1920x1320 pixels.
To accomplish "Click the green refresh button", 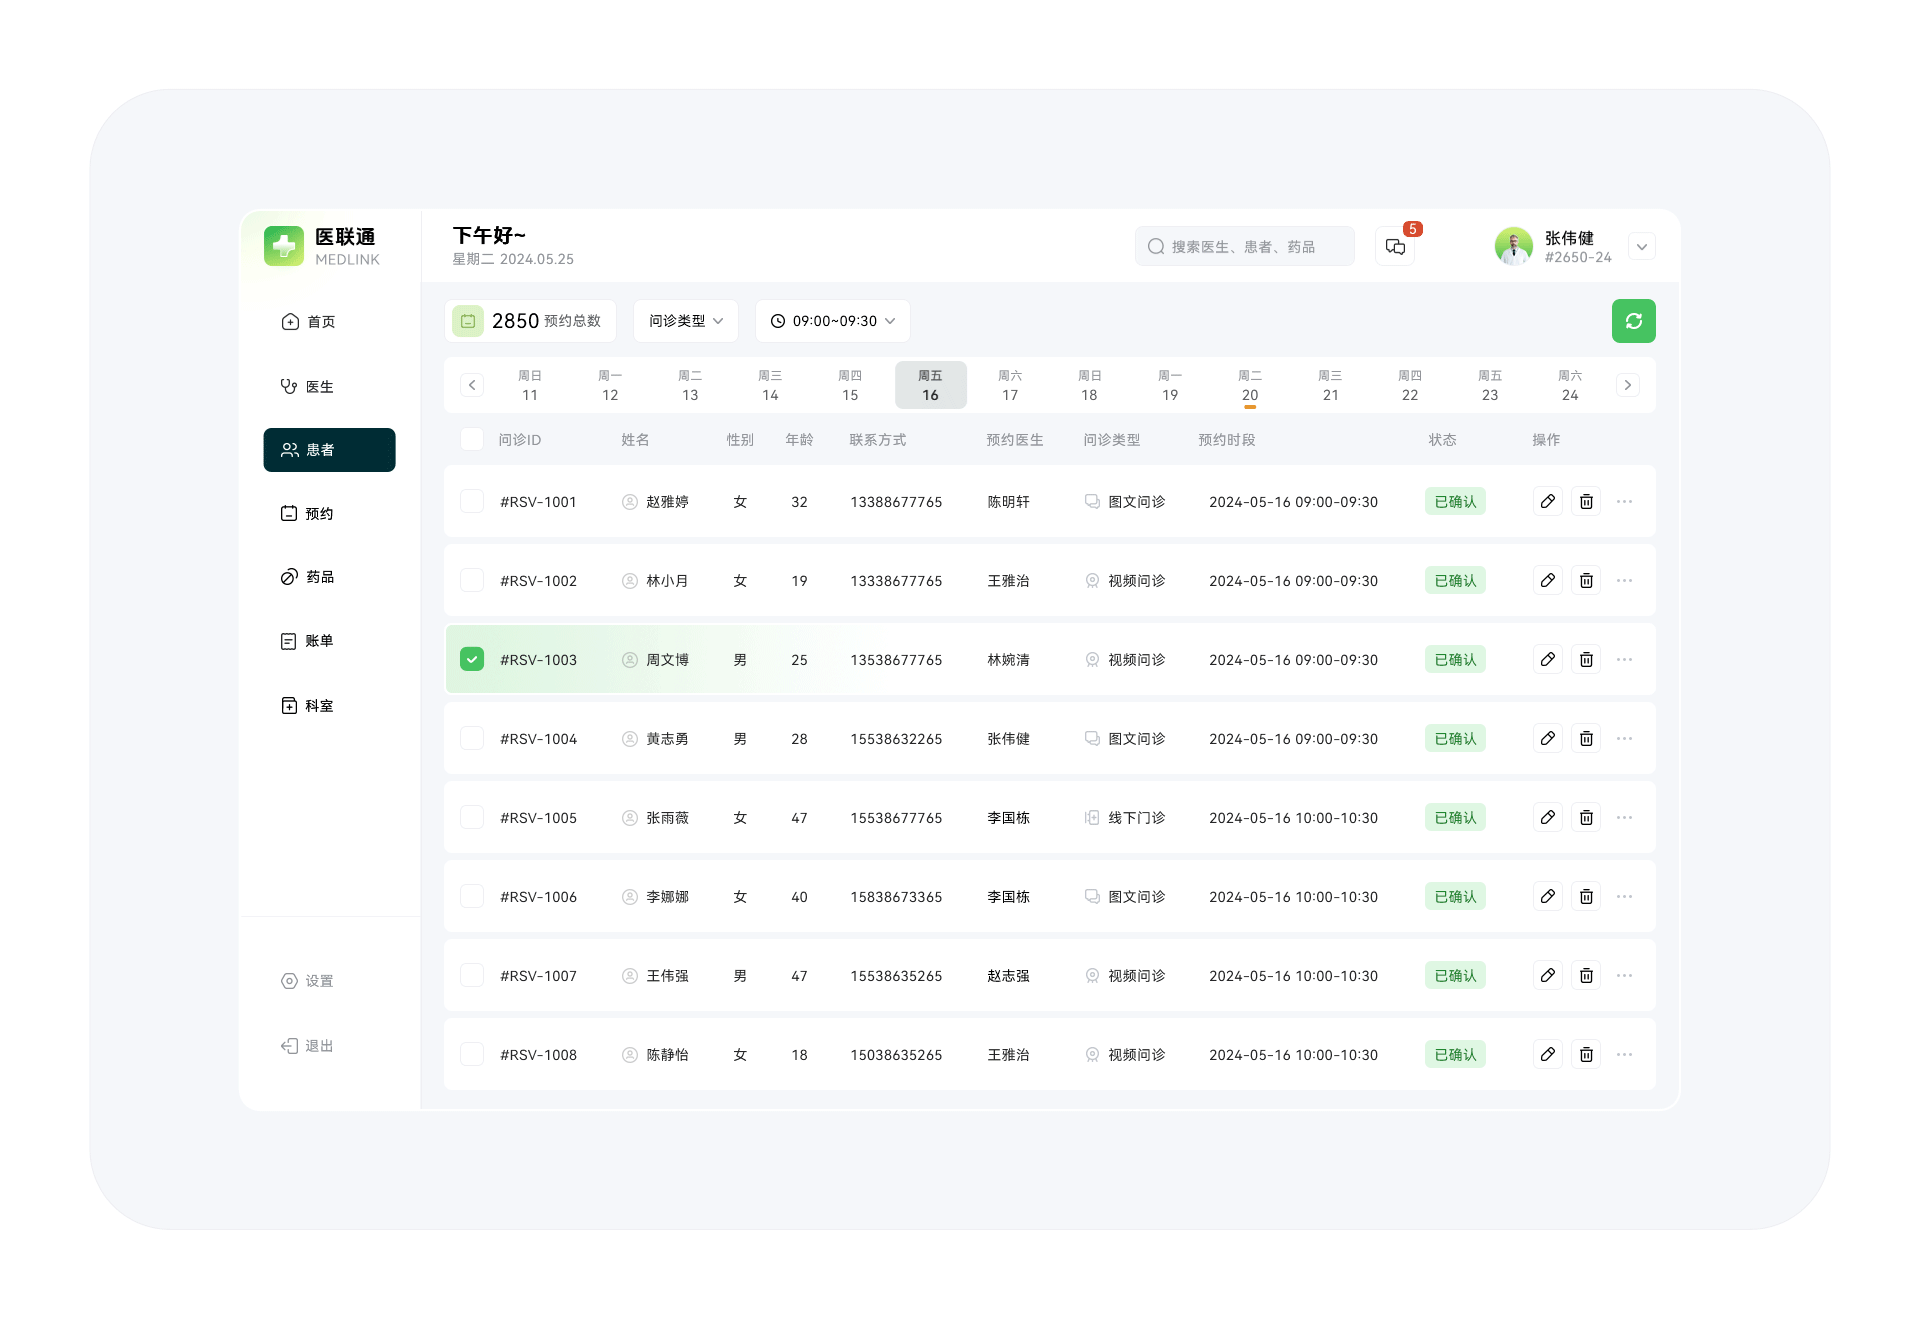I will (x=1633, y=321).
